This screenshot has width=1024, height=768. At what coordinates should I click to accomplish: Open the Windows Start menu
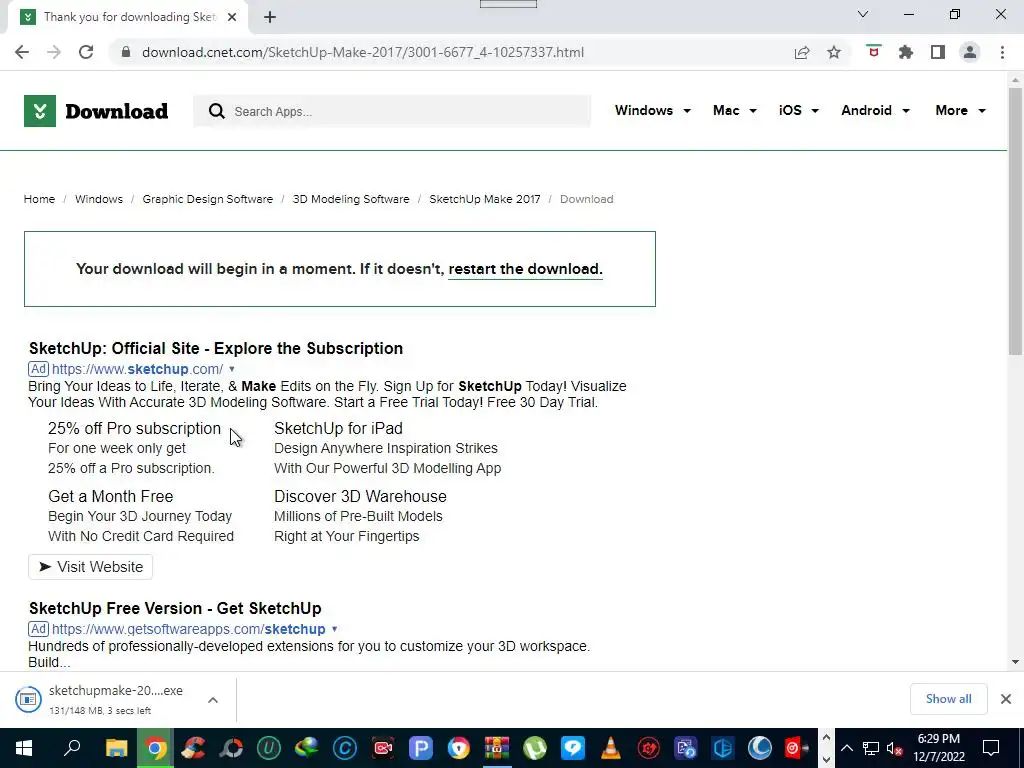24,748
